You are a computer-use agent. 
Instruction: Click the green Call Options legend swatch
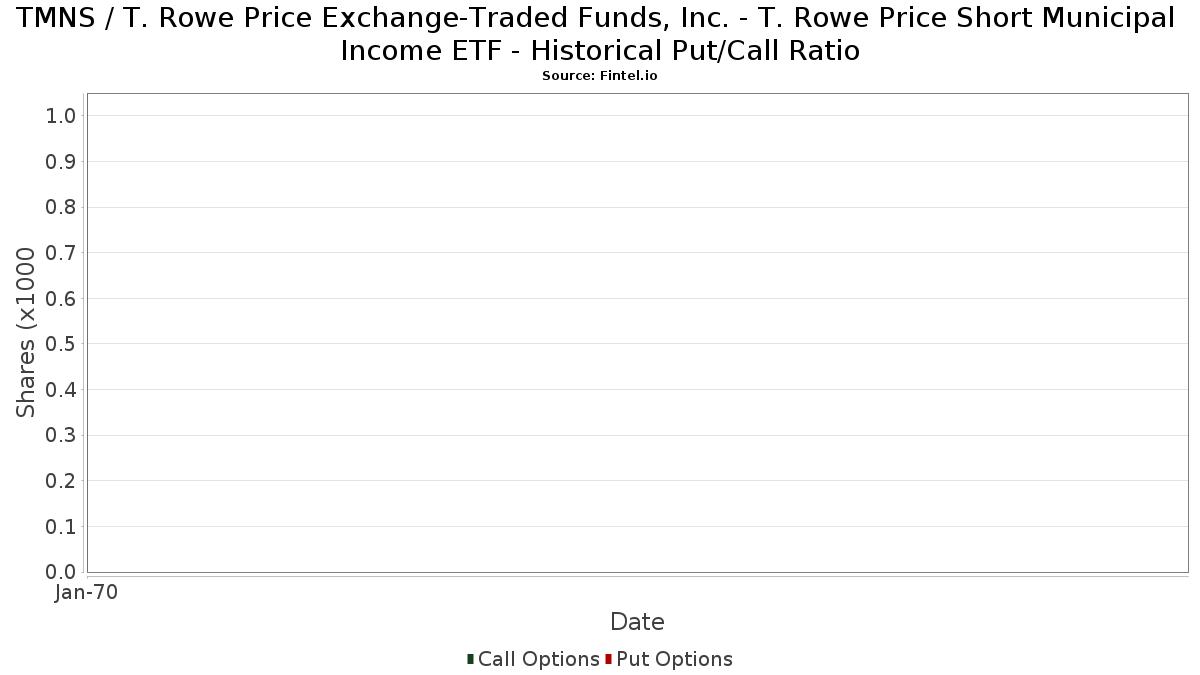pos(470,659)
